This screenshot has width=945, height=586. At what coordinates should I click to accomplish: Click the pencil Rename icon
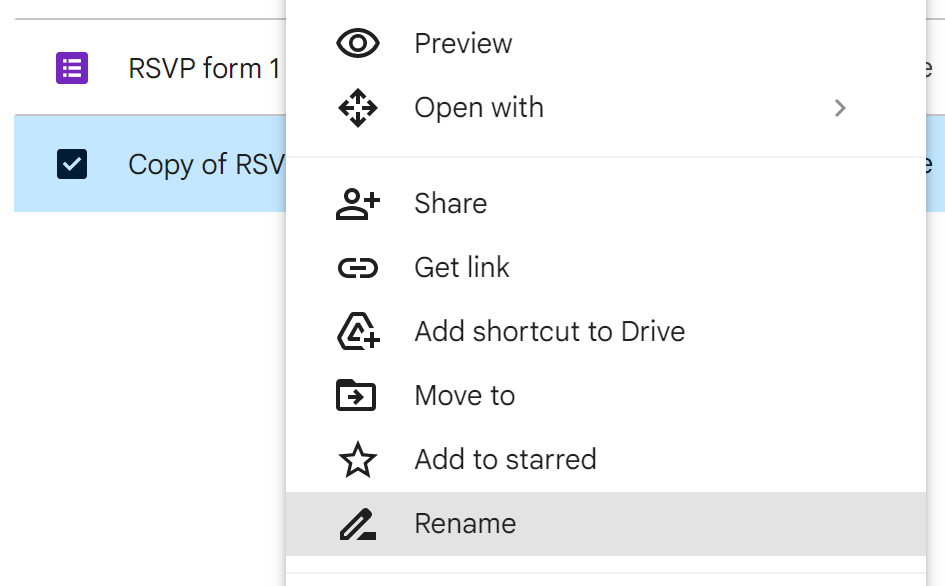[x=358, y=524]
